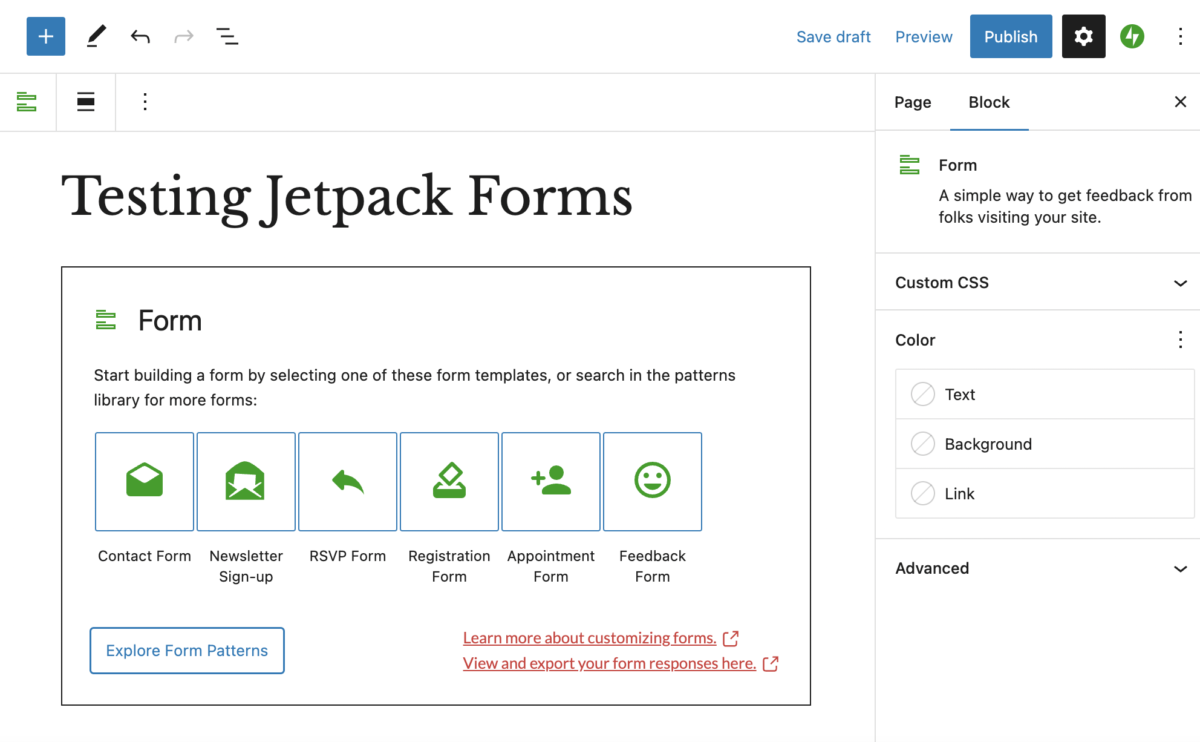
Task: Click the Explore Form Patterns button
Action: coord(187,650)
